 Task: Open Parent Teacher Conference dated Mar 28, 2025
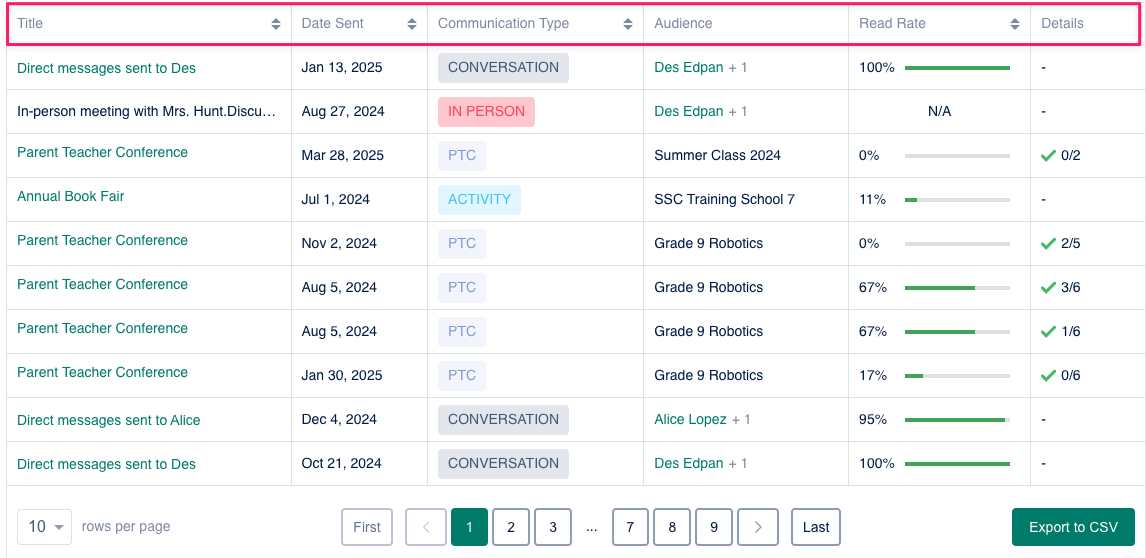[x=102, y=152]
